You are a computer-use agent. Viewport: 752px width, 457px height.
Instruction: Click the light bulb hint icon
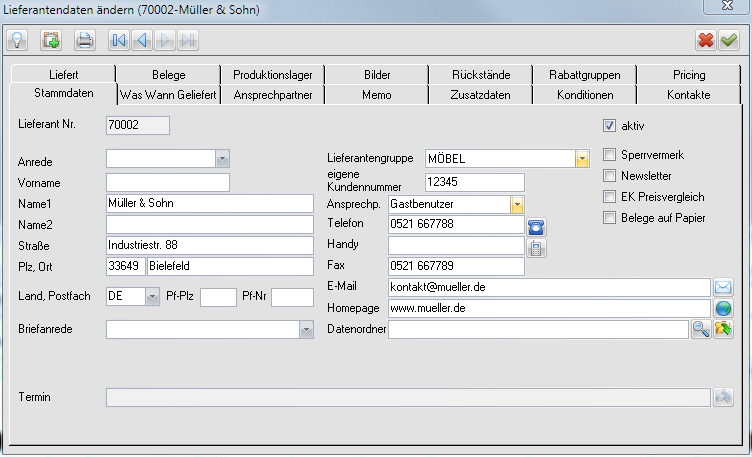pyautogui.click(x=17, y=40)
